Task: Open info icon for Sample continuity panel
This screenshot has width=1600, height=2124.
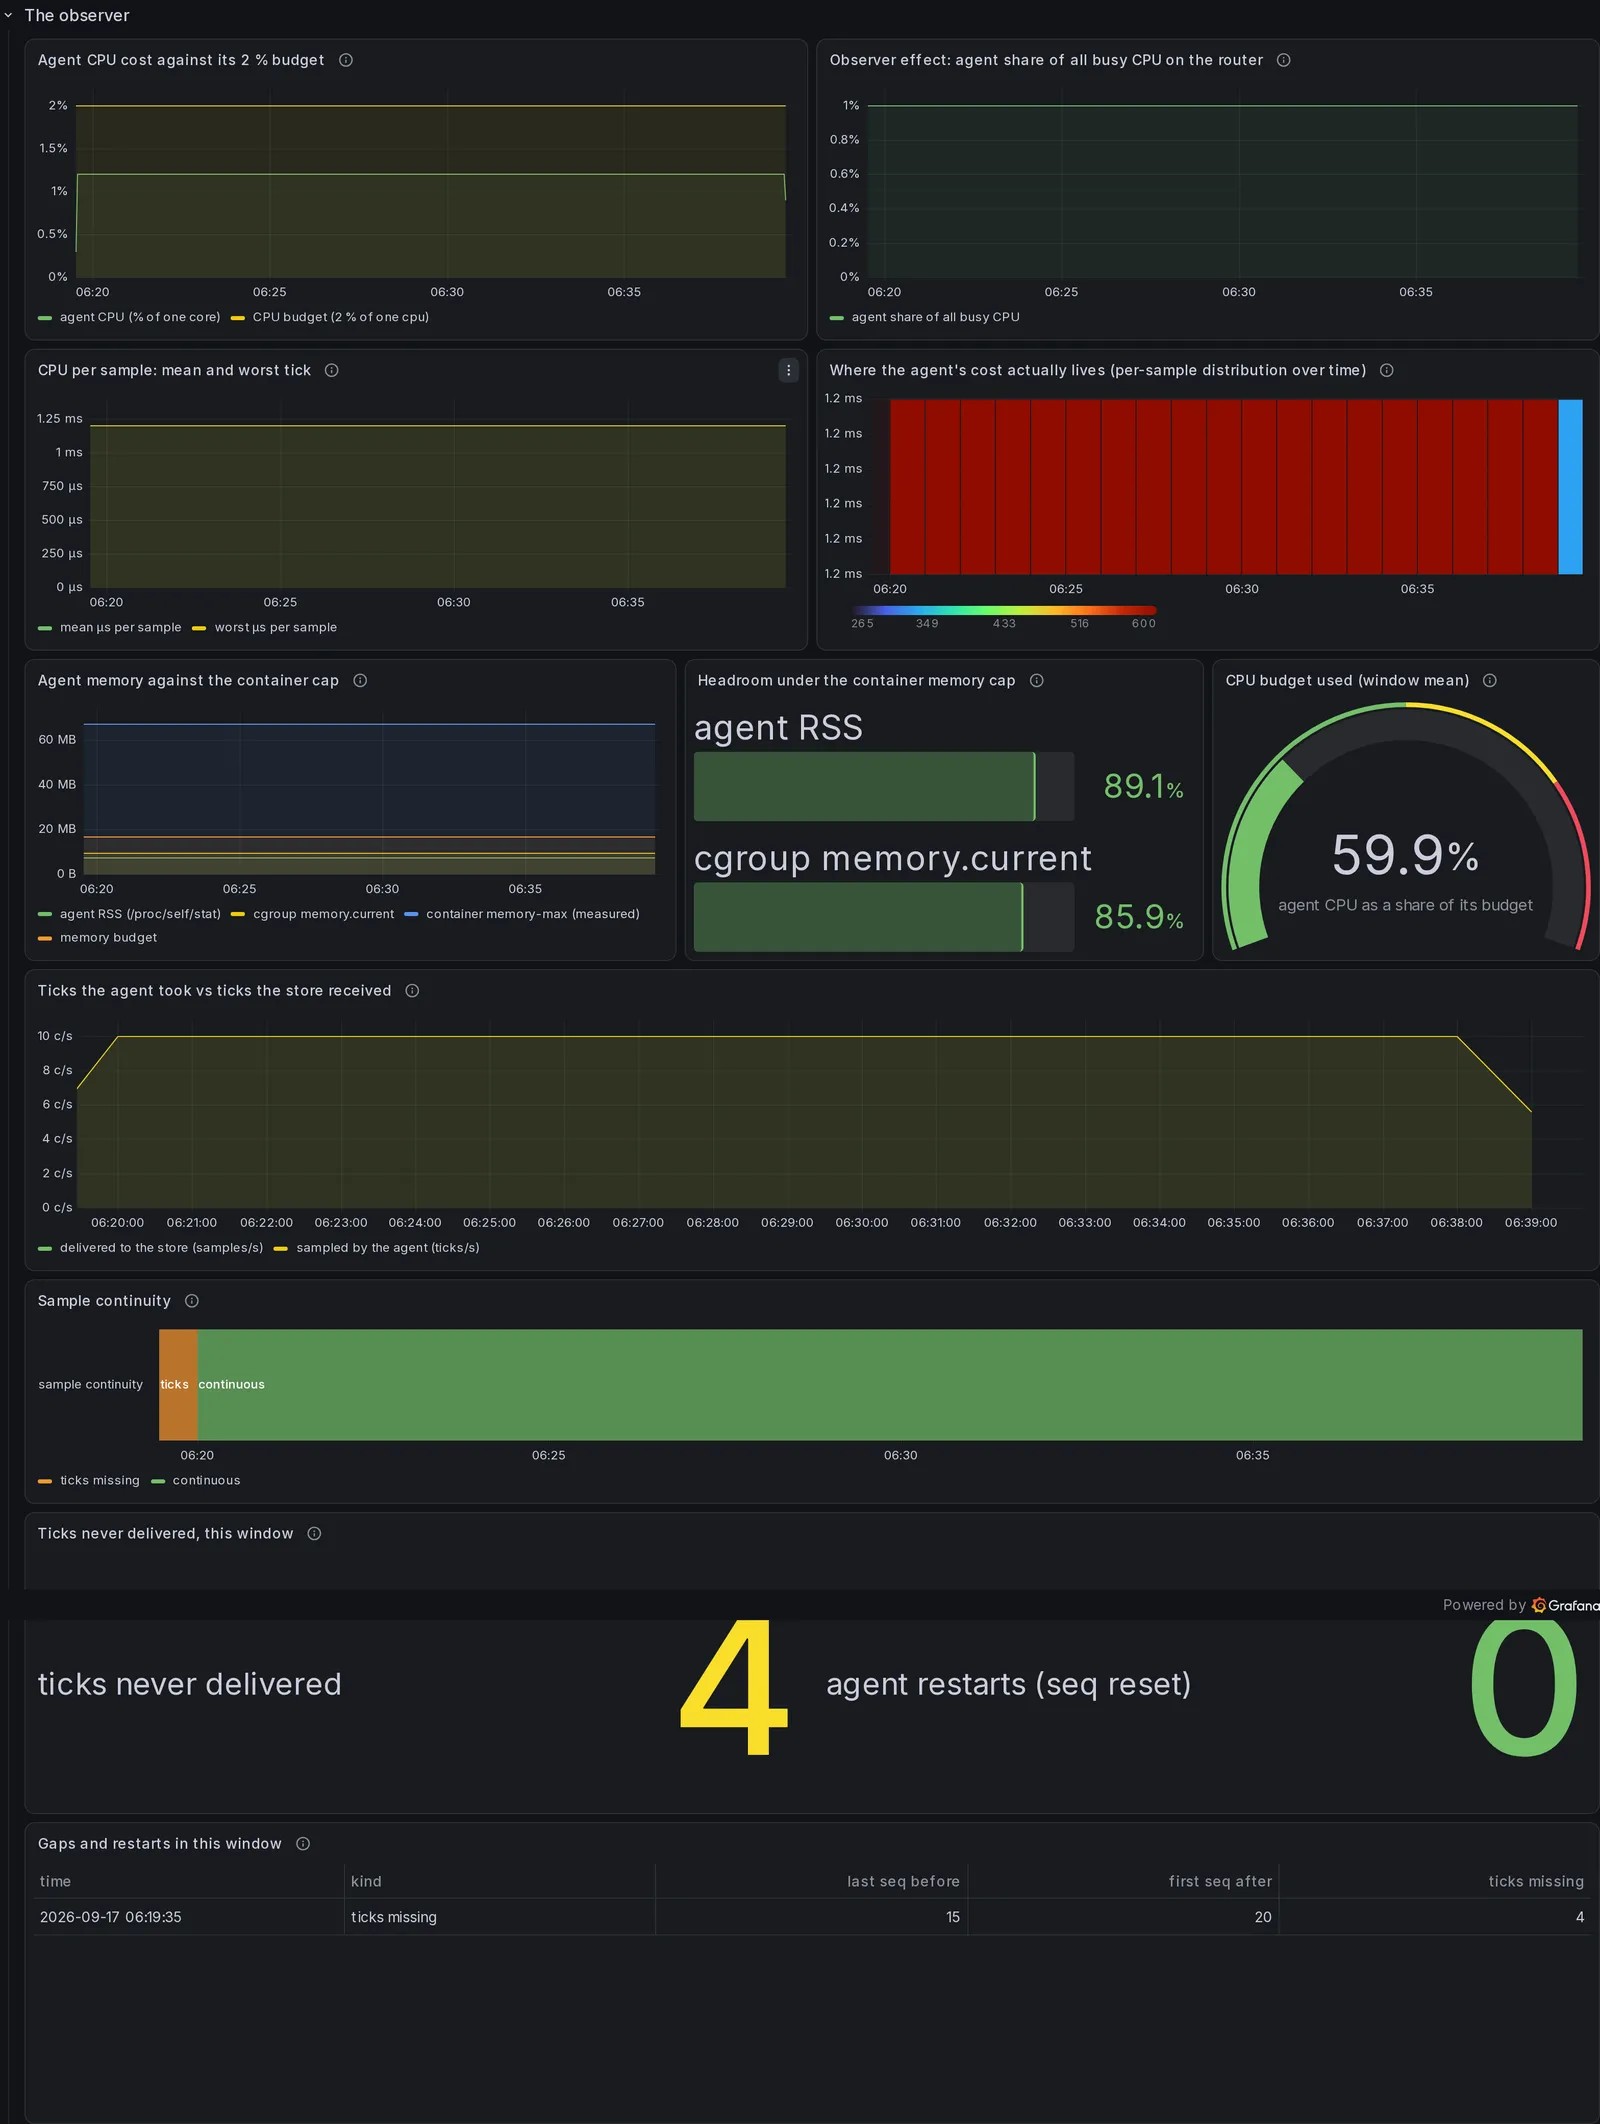Action: 192,1300
